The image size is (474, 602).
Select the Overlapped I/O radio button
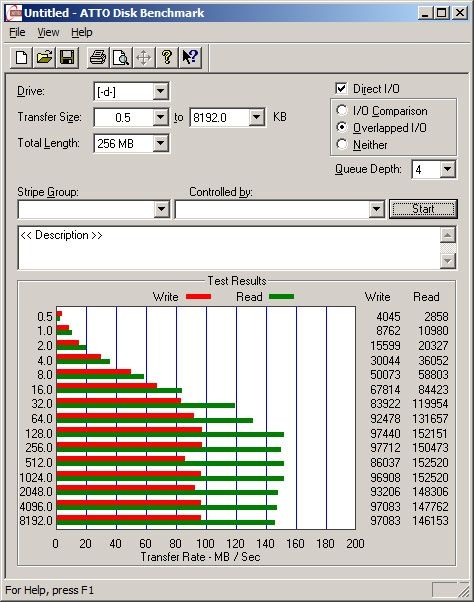342,127
